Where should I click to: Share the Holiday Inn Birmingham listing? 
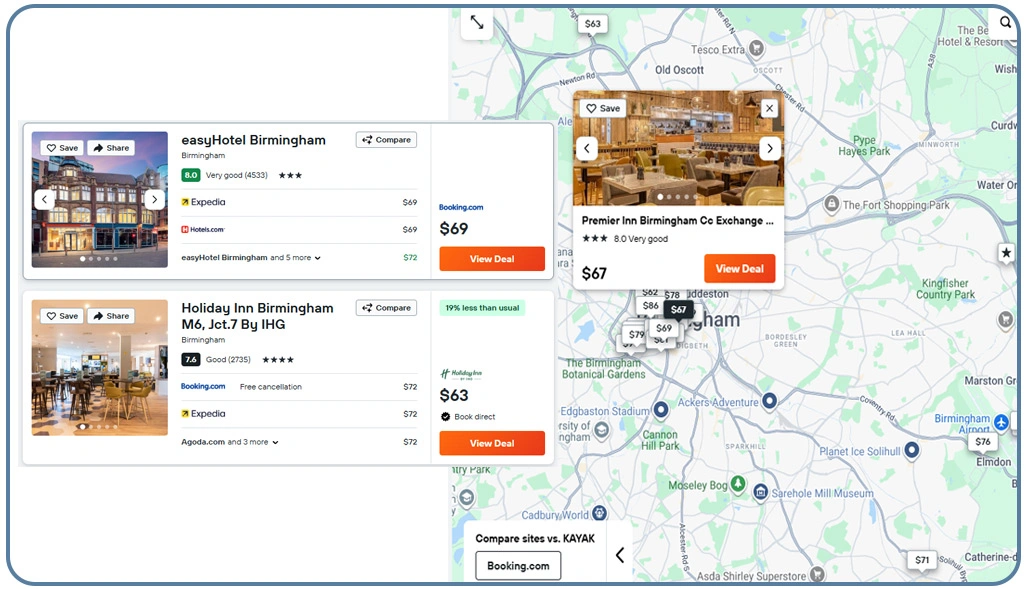click(111, 316)
